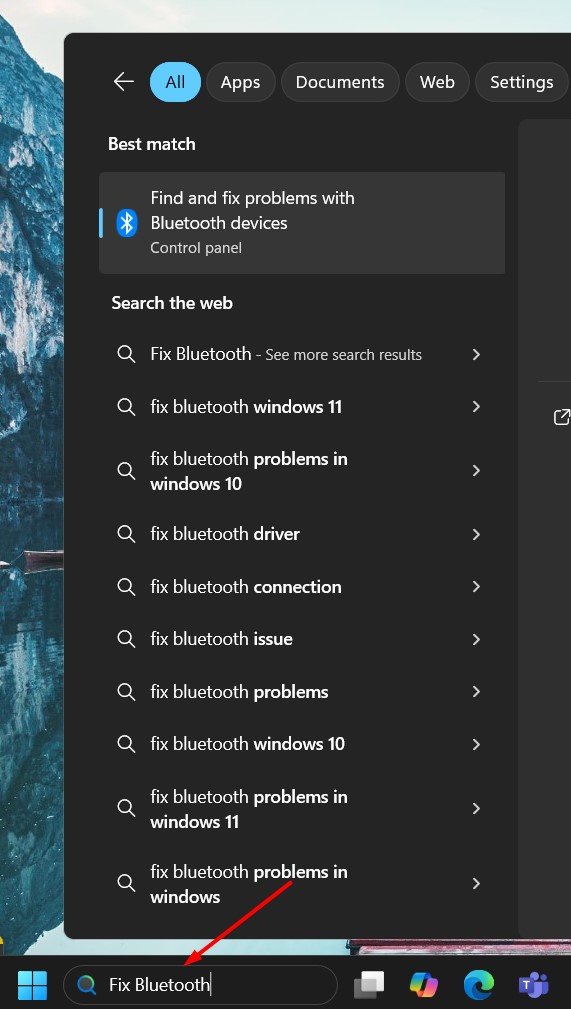Click the taskbar search box with Fix Bluetooth
Viewport: 571px width, 1009px height.
tap(200, 985)
